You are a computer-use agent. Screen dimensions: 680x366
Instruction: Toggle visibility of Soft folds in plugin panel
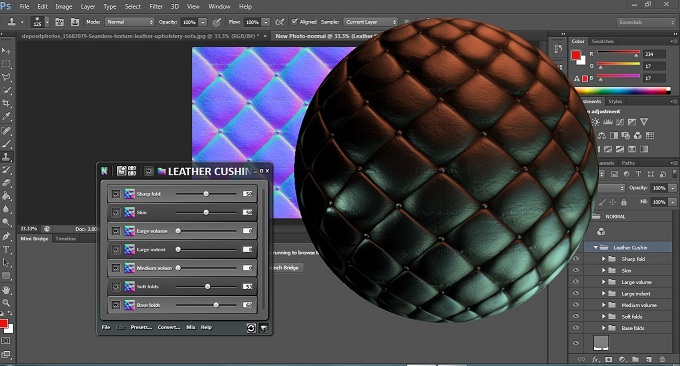click(x=116, y=287)
